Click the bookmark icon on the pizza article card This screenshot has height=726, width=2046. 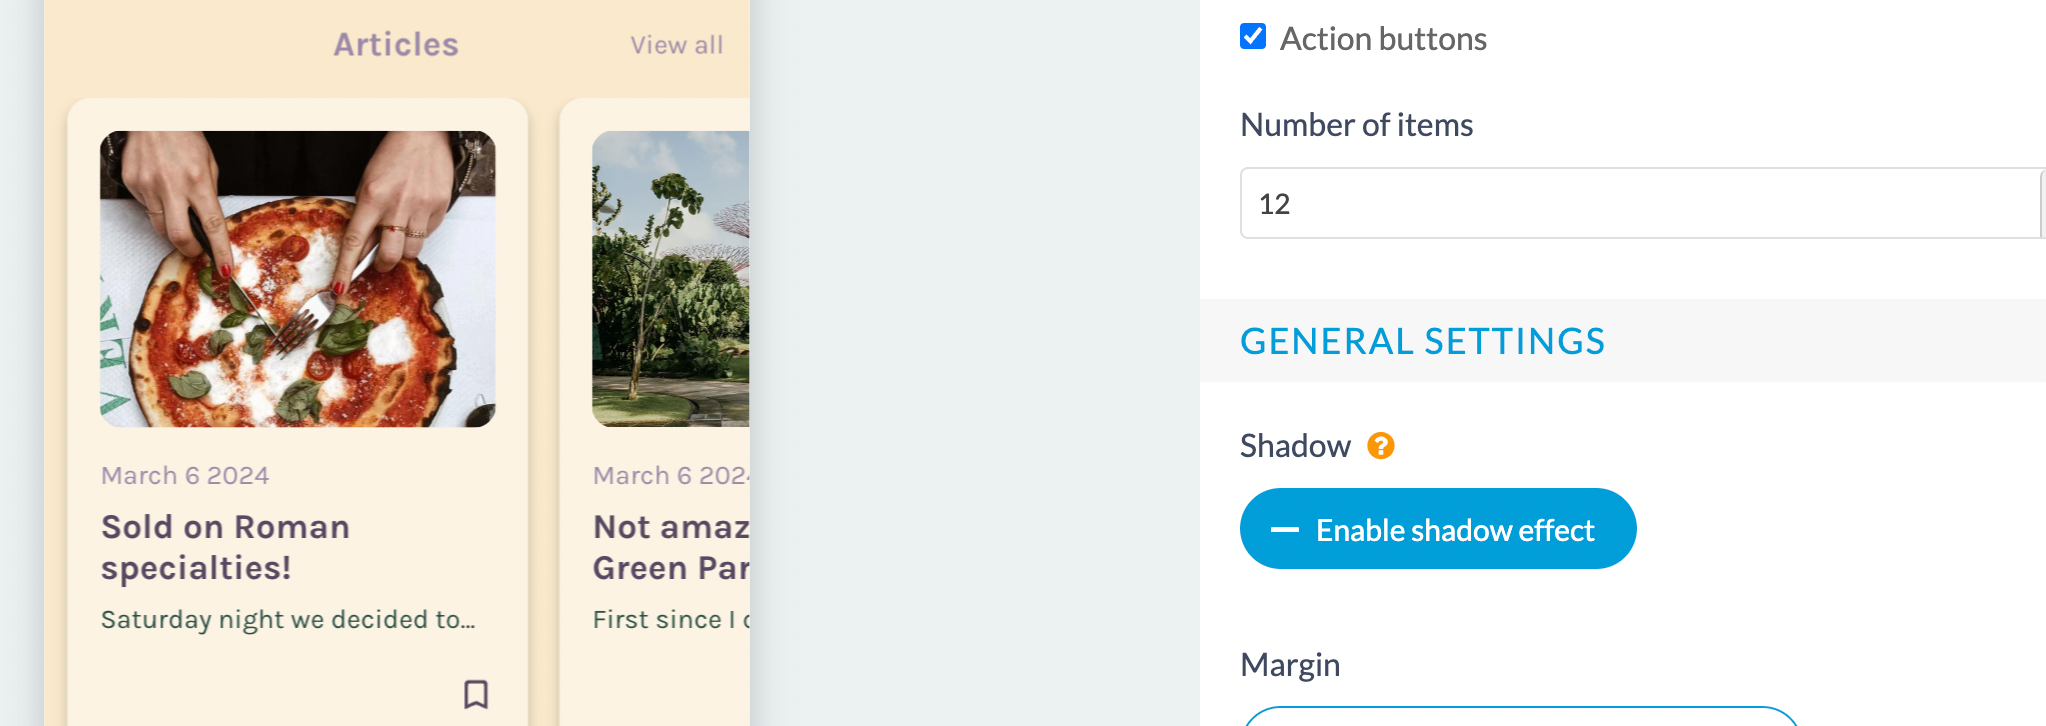pyautogui.click(x=476, y=694)
